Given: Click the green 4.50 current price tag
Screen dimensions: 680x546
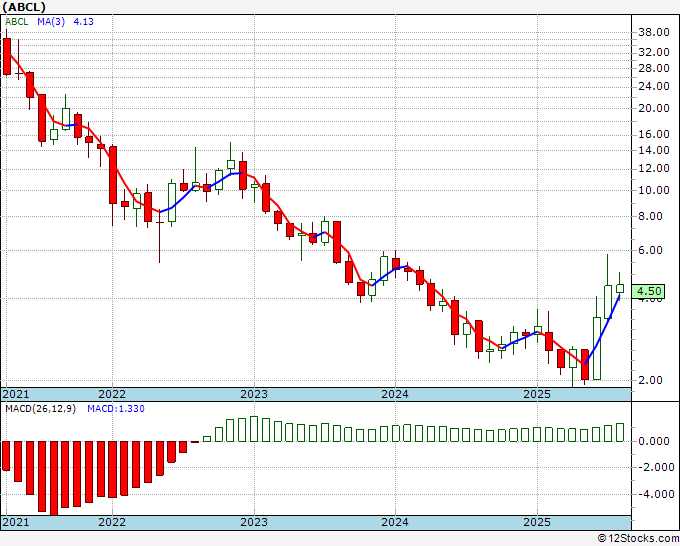Looking at the screenshot, I should (x=648, y=291).
